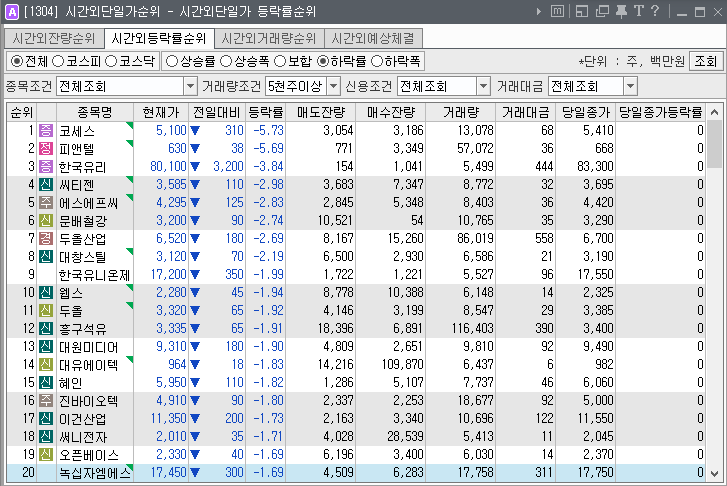Select the 코스피 radio button
This screenshot has width=727, height=486.
[58, 61]
